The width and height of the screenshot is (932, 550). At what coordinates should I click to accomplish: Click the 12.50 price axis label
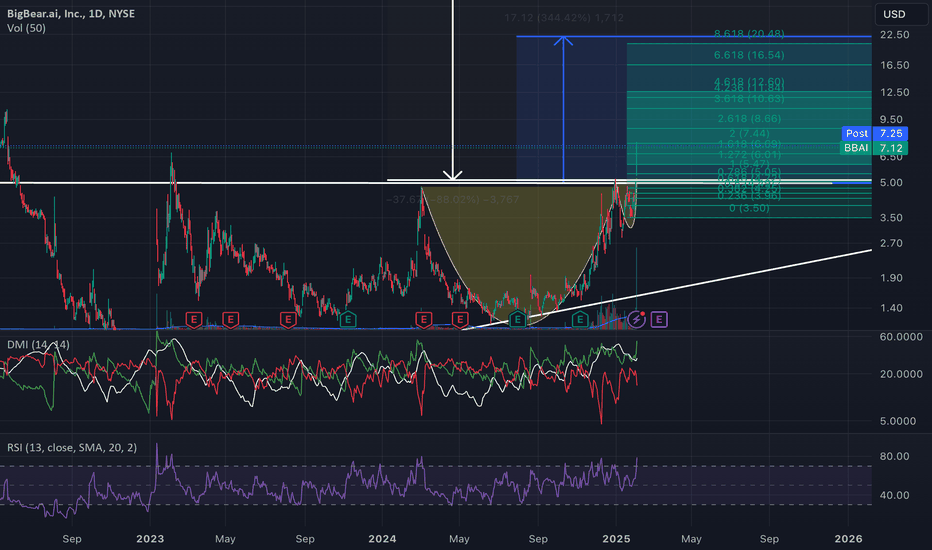(x=895, y=92)
